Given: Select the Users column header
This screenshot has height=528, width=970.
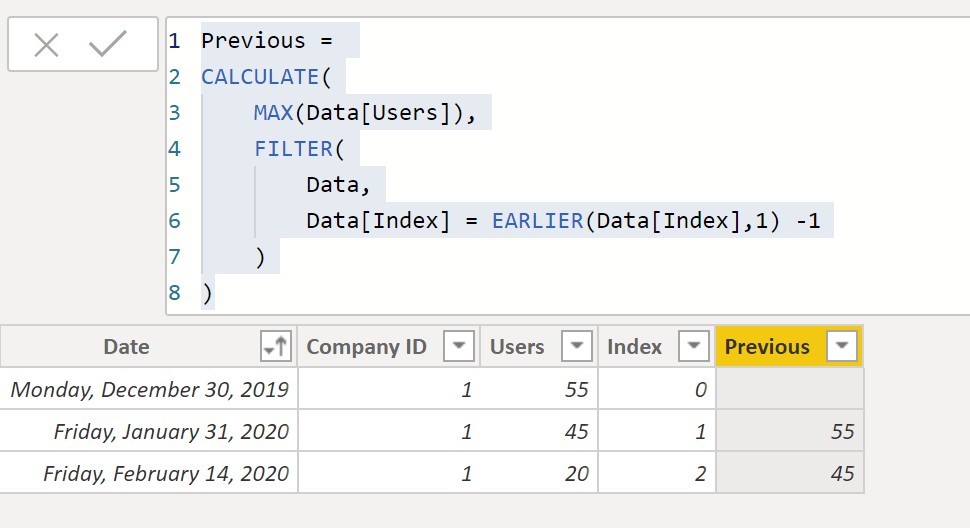Looking at the screenshot, I should tap(517, 347).
